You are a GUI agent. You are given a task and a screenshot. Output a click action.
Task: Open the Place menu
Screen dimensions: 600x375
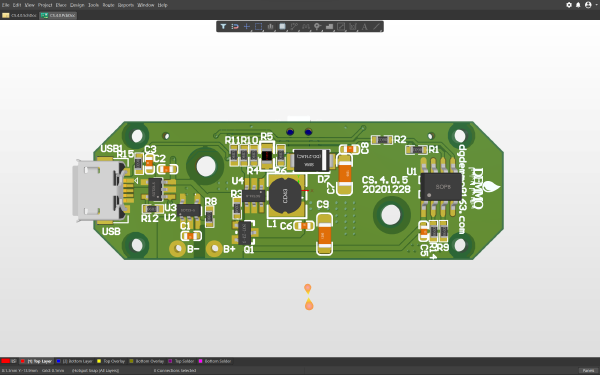[x=61, y=5]
